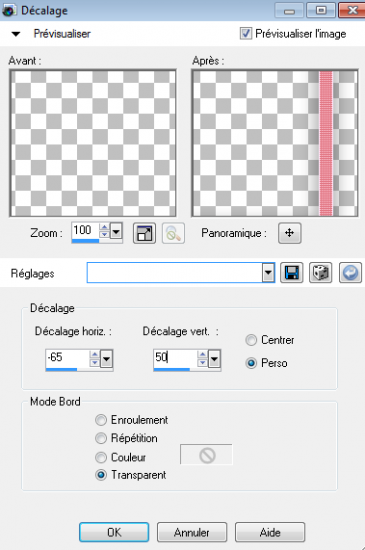The width and height of the screenshot is (365, 550).
Task: Click the Avant preview pane
Action: (x=93, y=143)
